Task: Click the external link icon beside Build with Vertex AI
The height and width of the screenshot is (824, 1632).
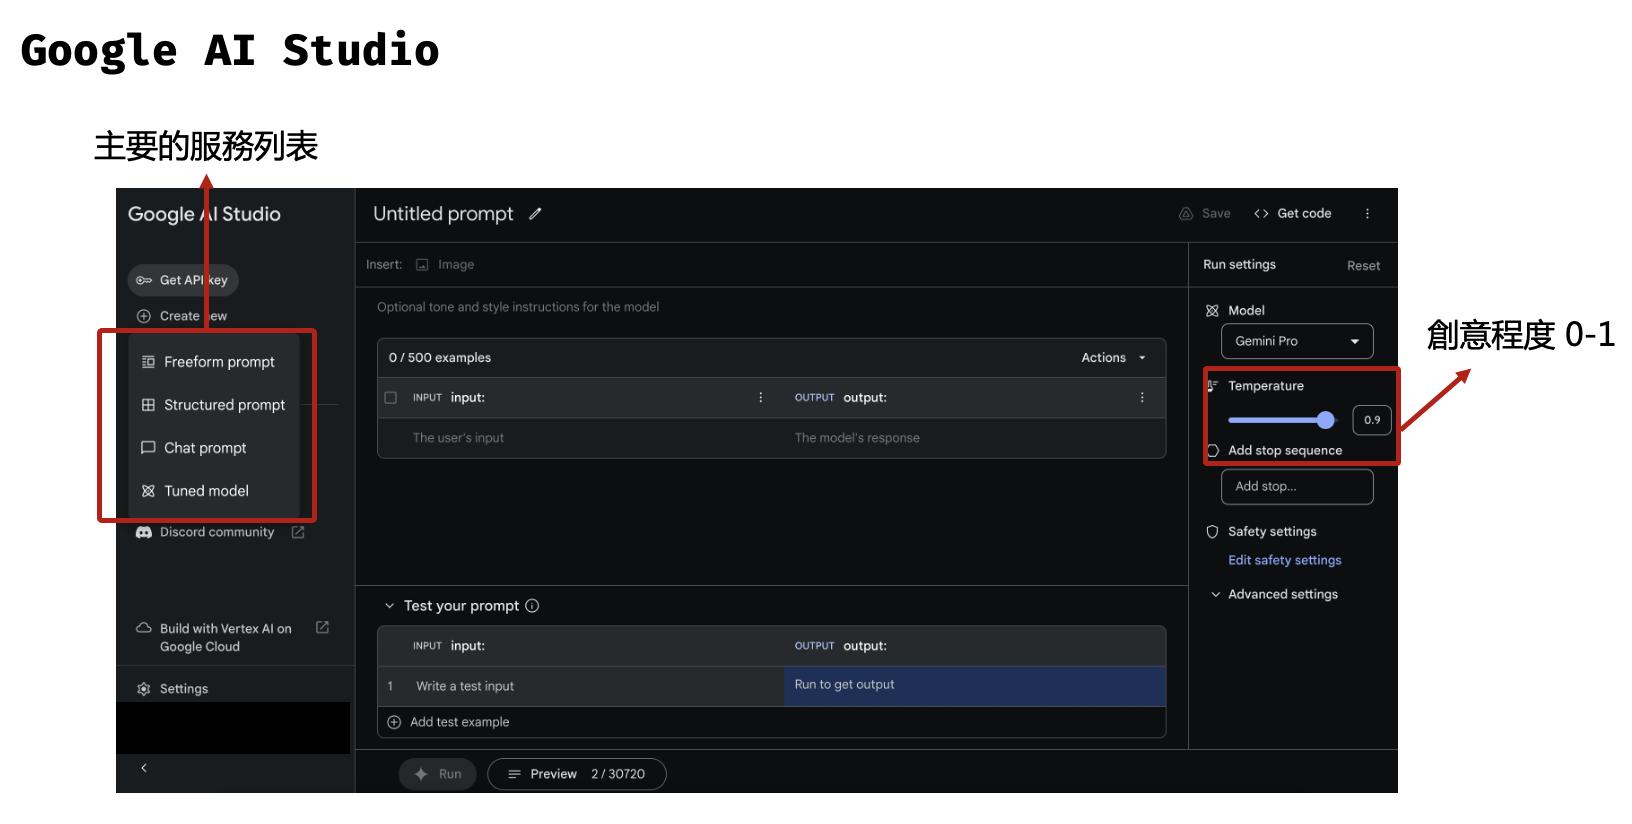Action: [x=322, y=628]
